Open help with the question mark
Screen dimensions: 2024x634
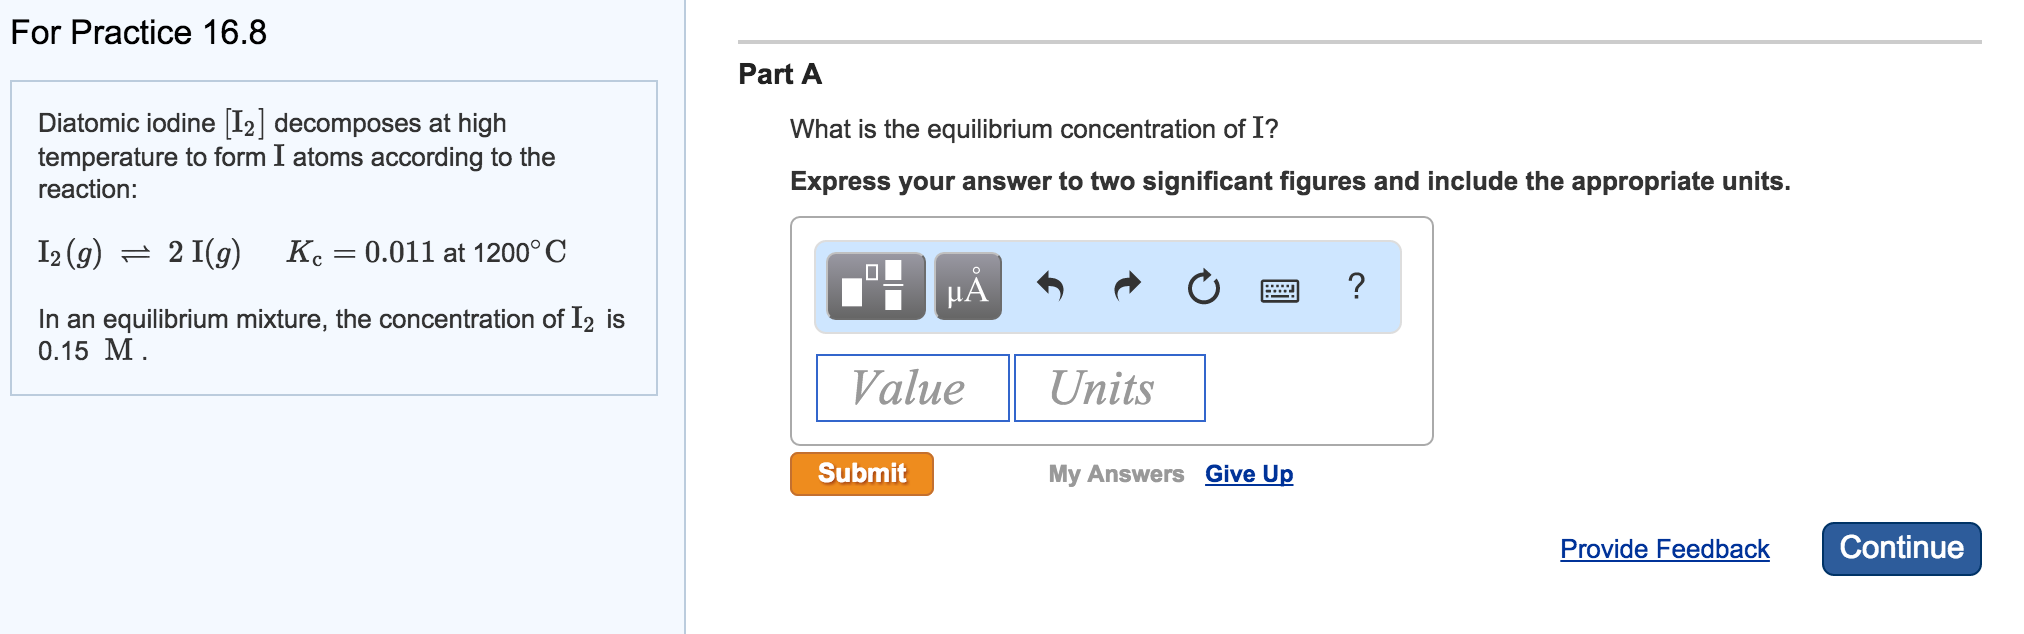click(x=1355, y=287)
